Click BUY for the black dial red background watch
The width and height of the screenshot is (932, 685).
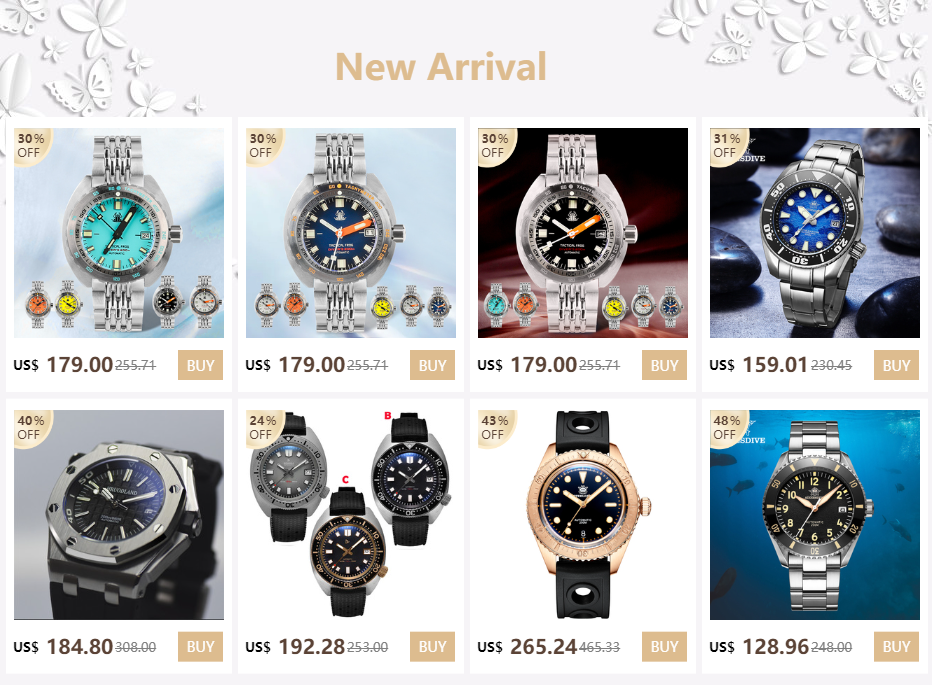click(x=664, y=365)
